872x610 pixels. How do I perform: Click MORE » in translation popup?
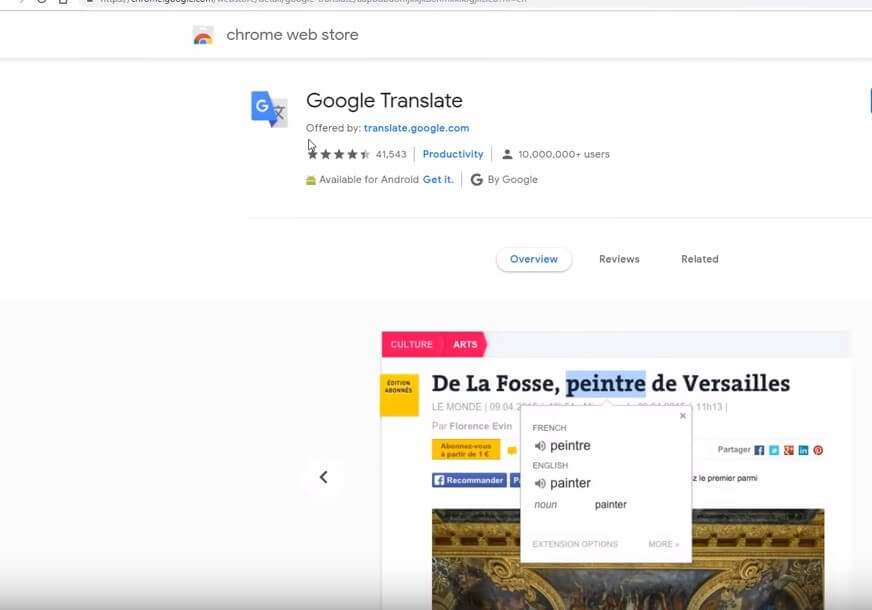tap(663, 544)
